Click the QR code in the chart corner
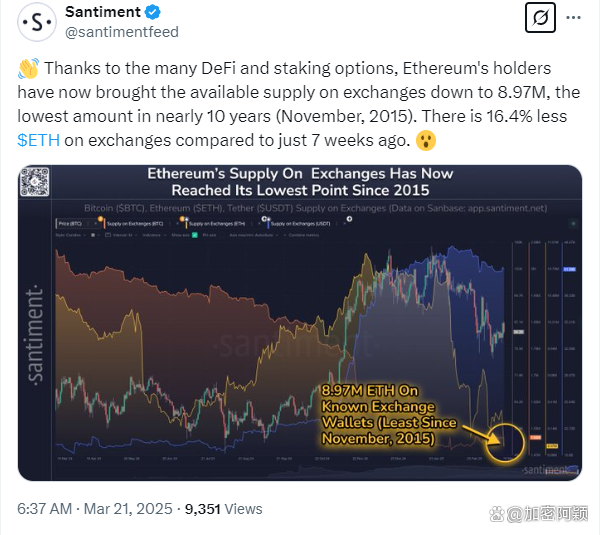Image resolution: width=600 pixels, height=535 pixels. (37, 181)
